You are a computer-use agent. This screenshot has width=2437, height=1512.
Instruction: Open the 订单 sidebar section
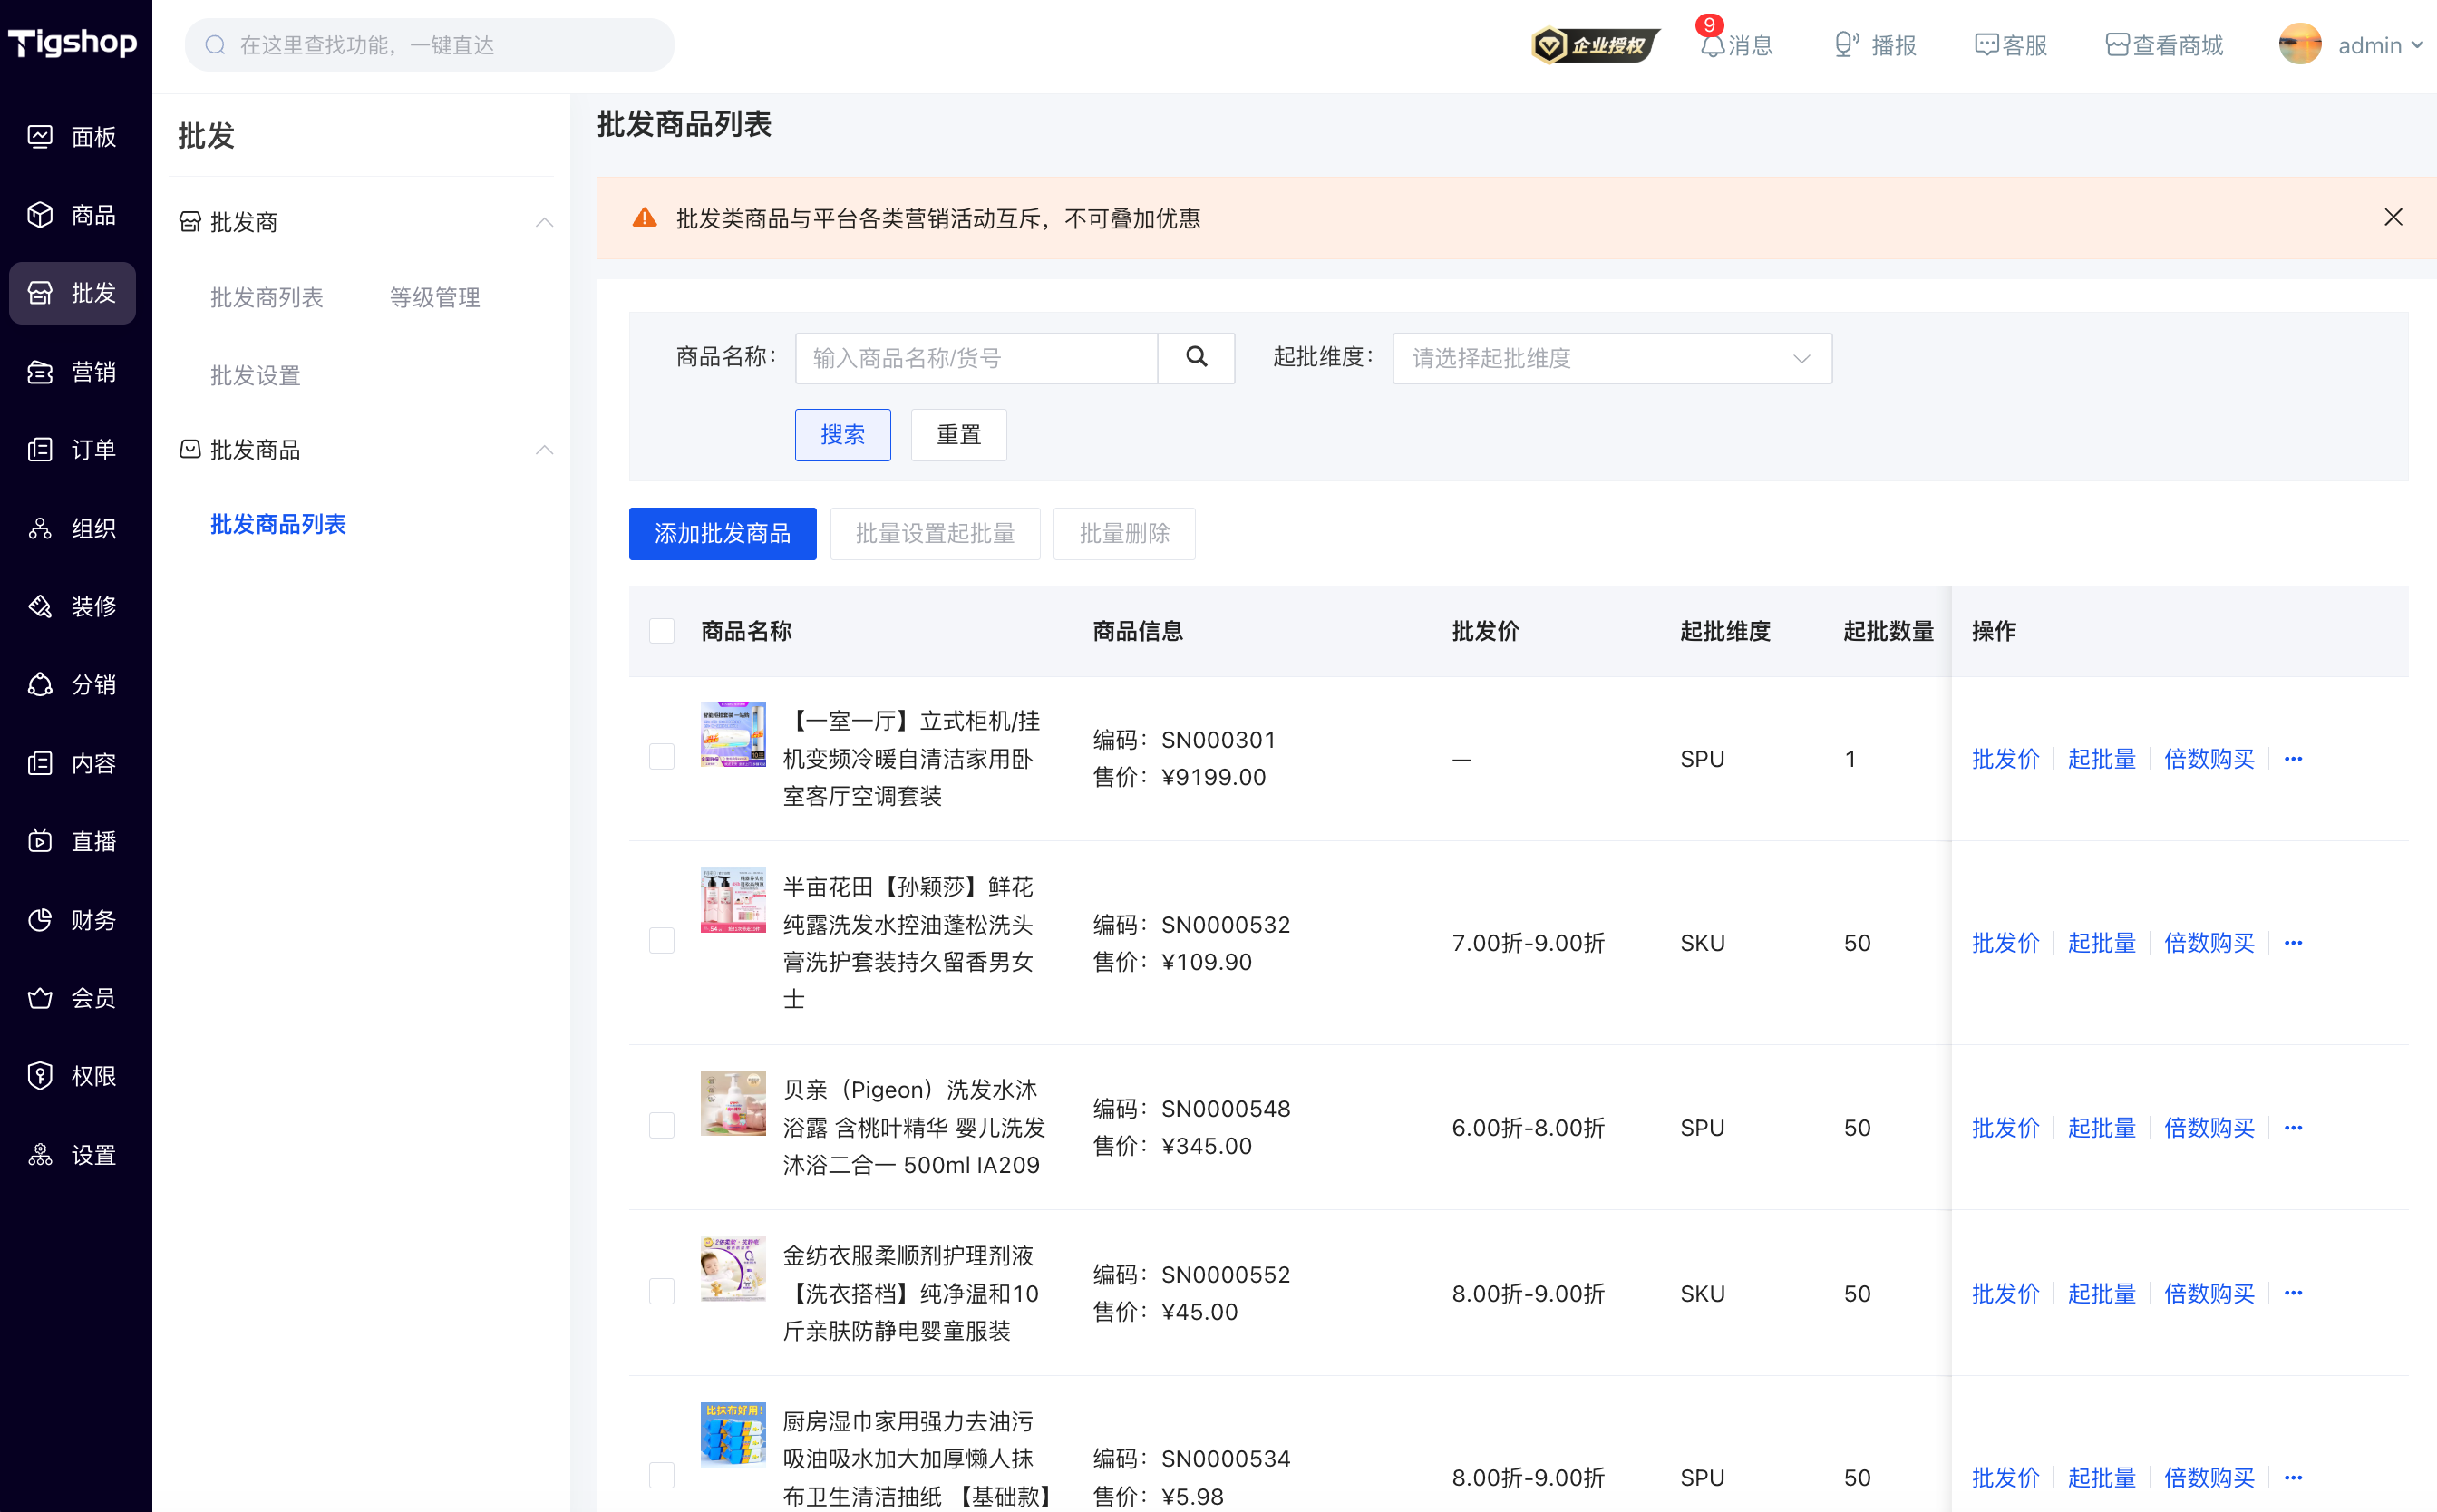point(72,450)
